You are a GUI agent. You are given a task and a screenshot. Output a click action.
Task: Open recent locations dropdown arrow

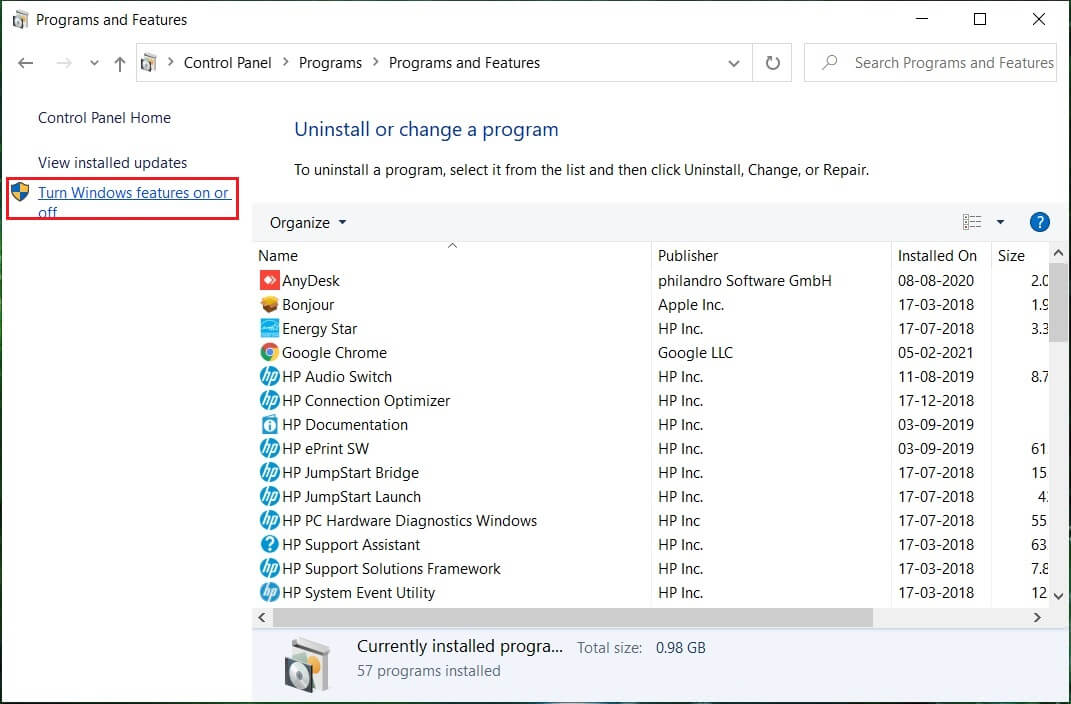[x=94, y=63]
